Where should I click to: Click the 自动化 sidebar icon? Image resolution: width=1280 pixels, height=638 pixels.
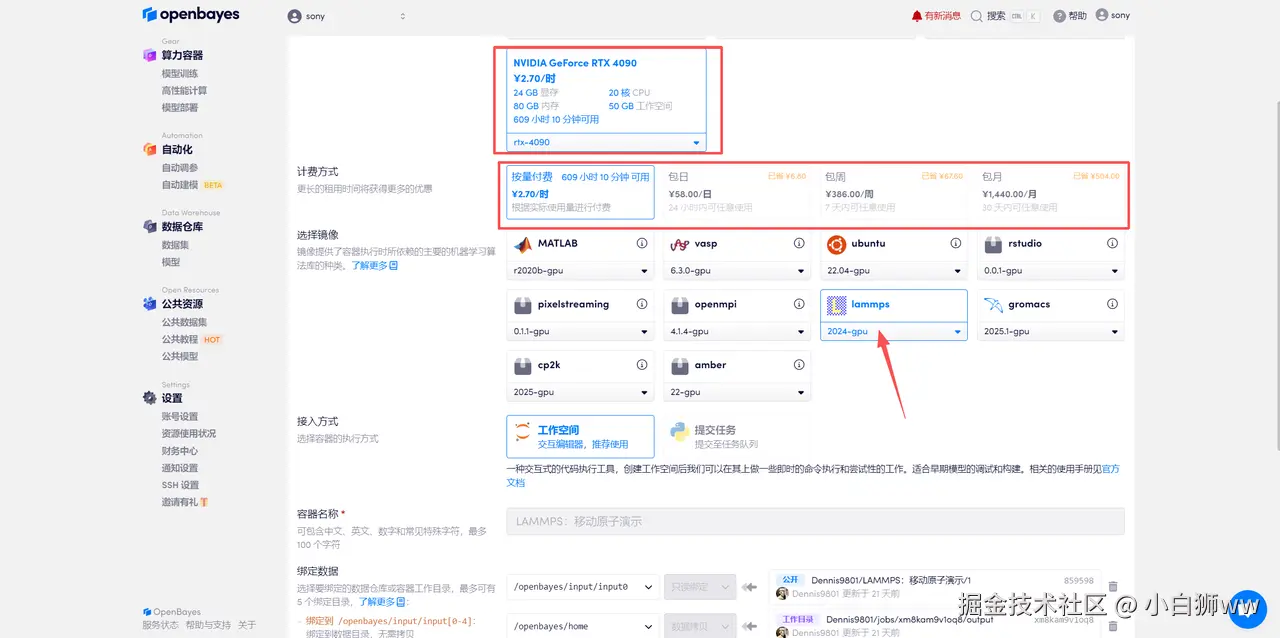(x=150, y=150)
